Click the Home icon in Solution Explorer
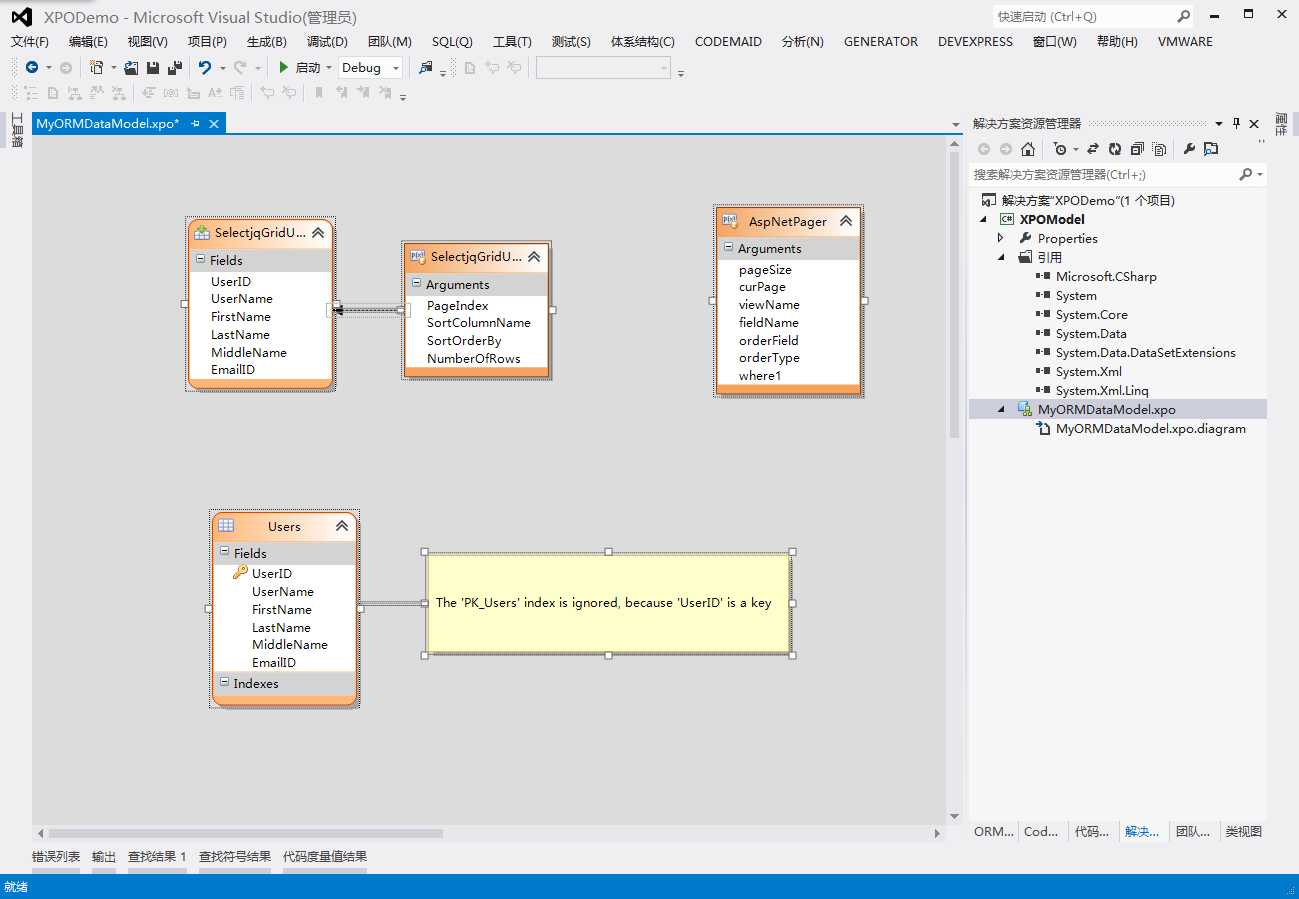1299x899 pixels. coord(1027,149)
